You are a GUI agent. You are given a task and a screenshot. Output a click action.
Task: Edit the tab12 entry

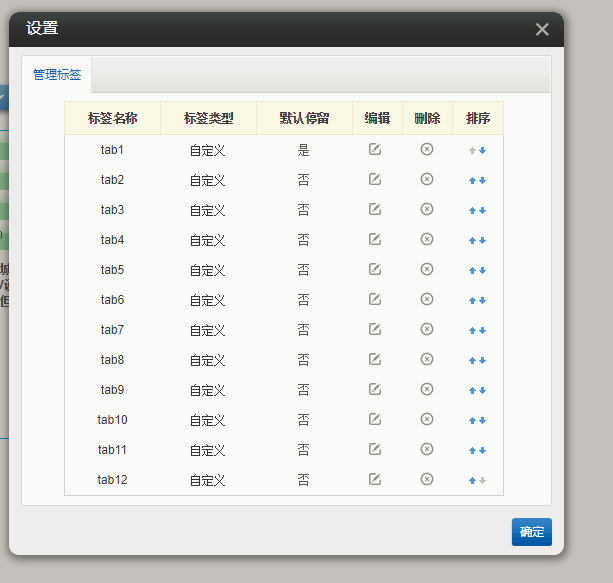(x=375, y=480)
